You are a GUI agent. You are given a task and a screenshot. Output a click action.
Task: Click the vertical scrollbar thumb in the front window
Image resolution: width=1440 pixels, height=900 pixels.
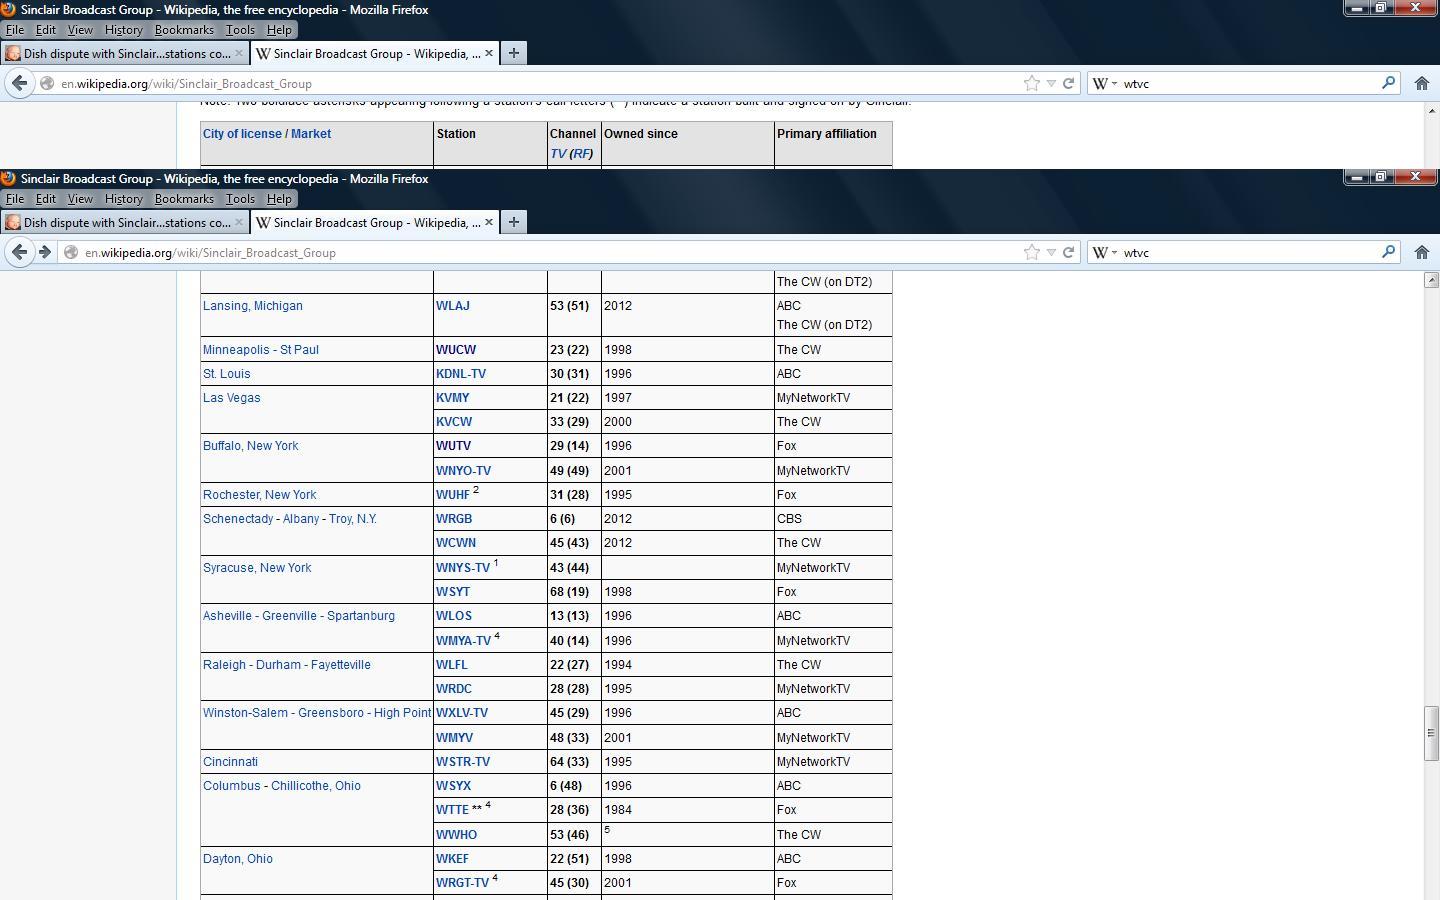1431,734
